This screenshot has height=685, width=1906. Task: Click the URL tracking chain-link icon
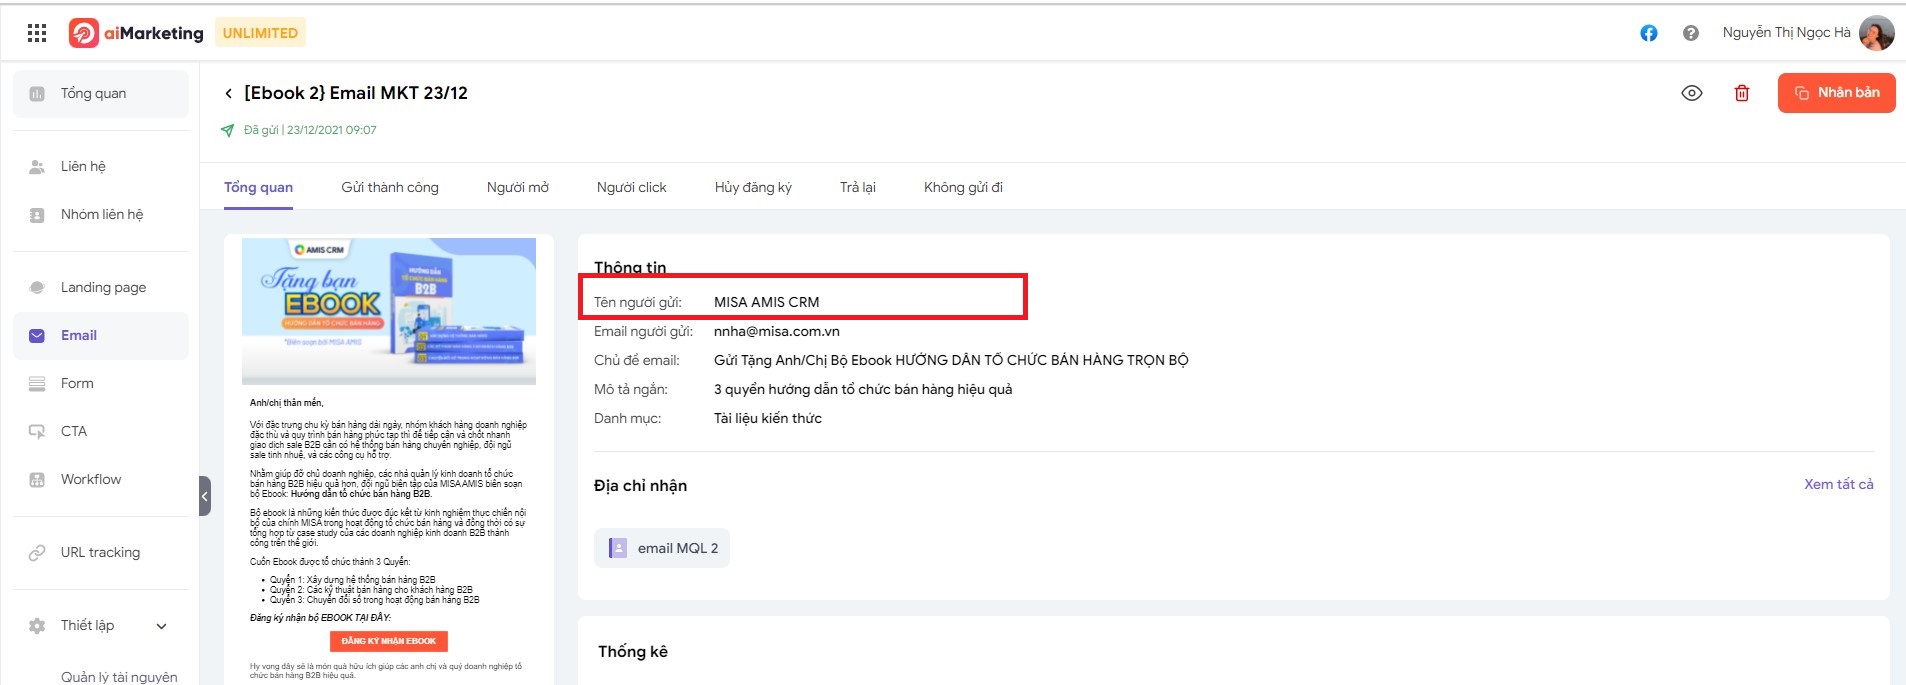[37, 553]
